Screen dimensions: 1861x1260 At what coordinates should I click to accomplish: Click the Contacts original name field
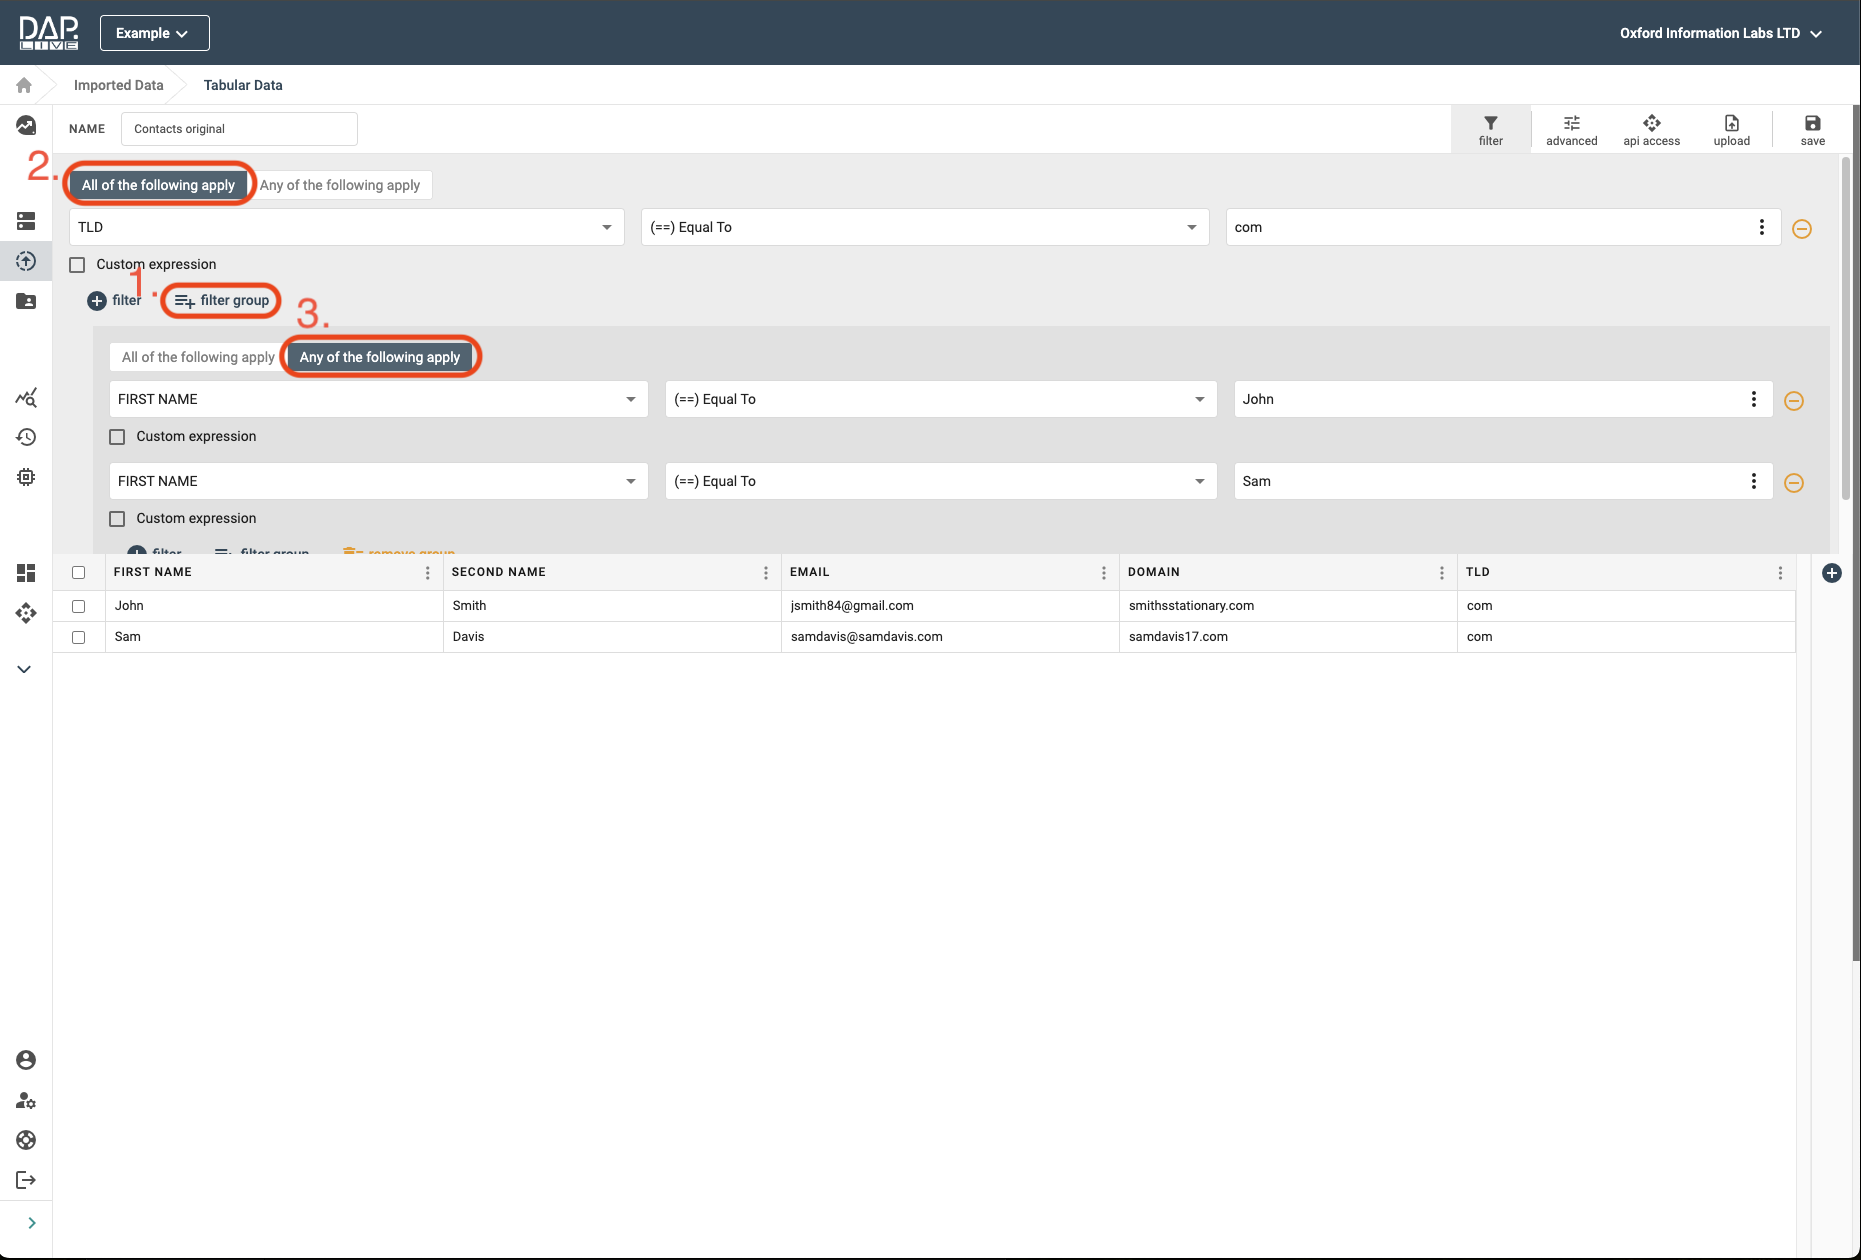(x=239, y=129)
